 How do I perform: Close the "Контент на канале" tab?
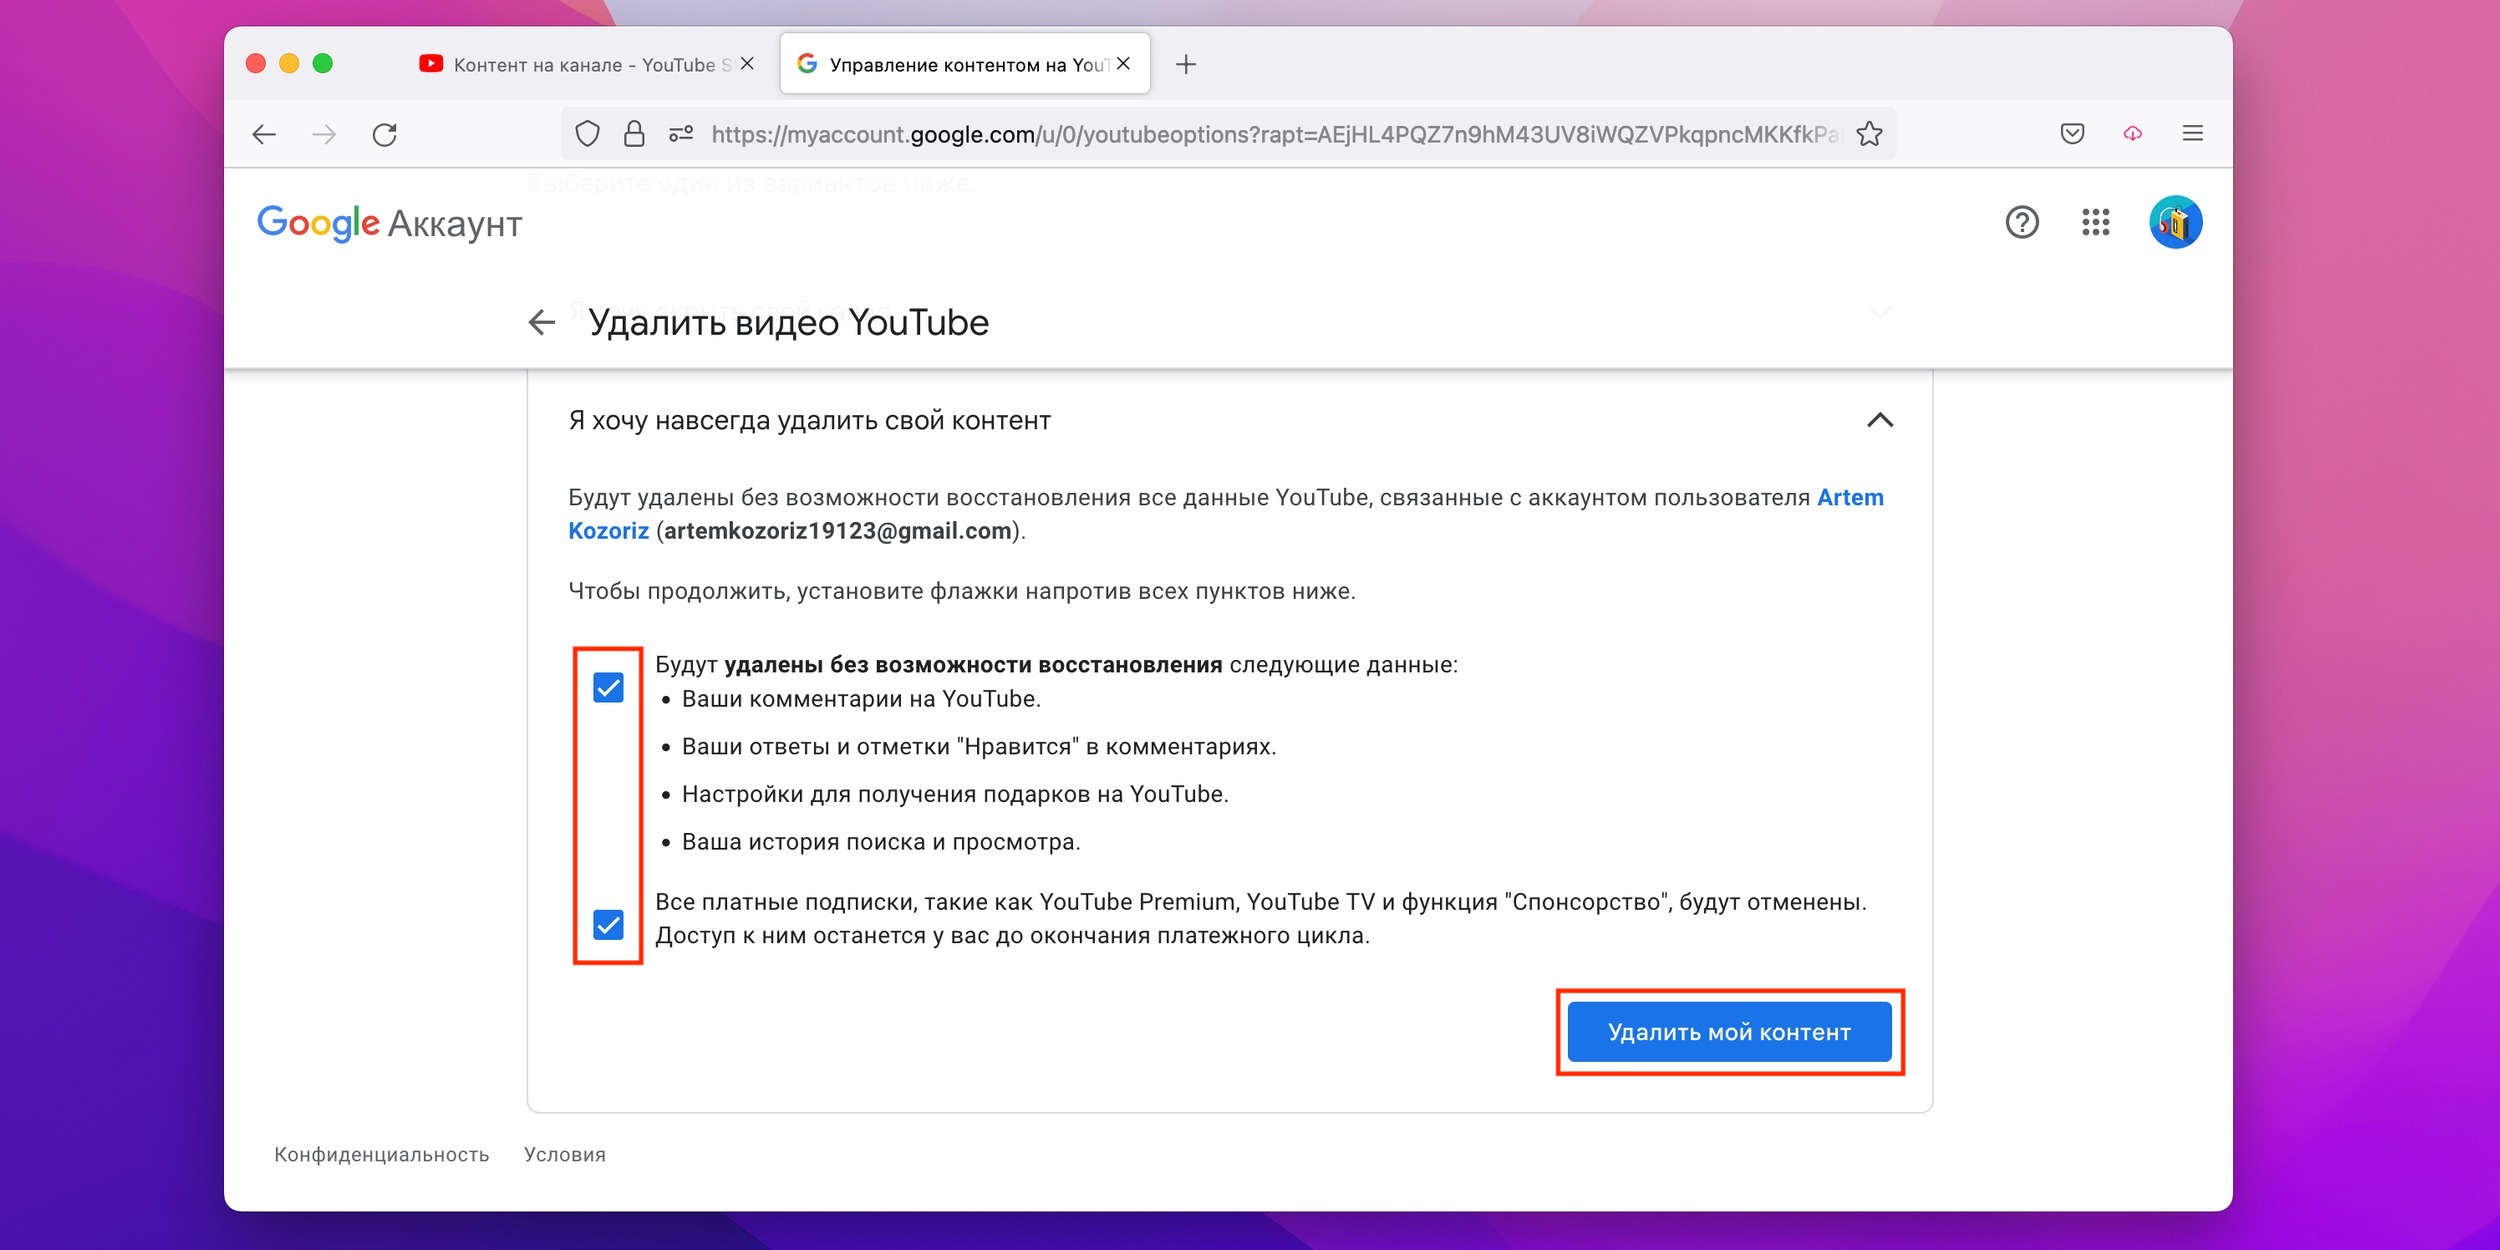[x=747, y=64]
